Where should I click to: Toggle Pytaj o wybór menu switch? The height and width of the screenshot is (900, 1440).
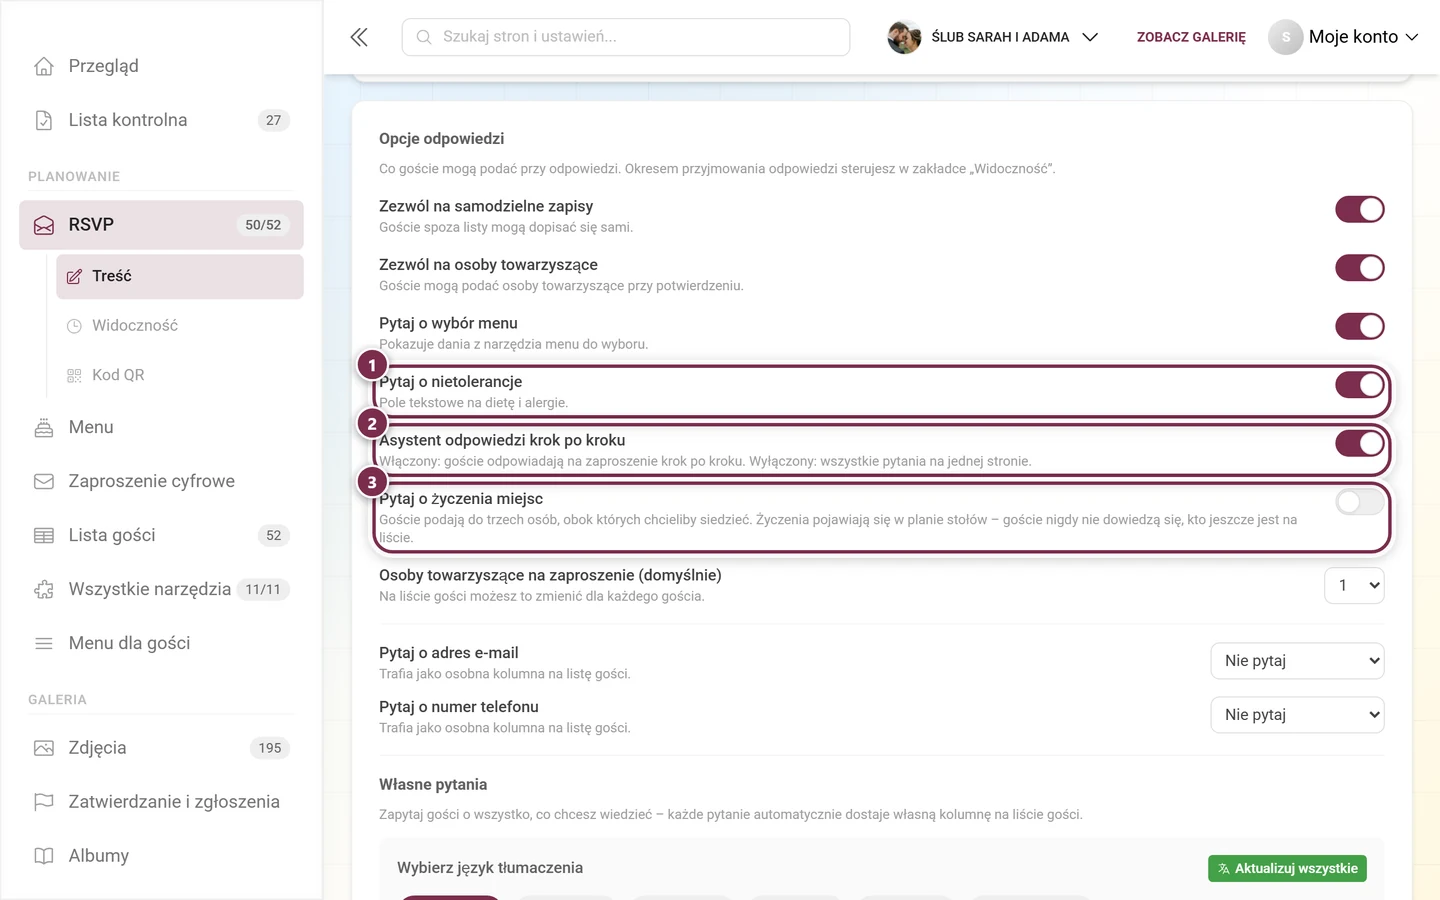(1360, 326)
